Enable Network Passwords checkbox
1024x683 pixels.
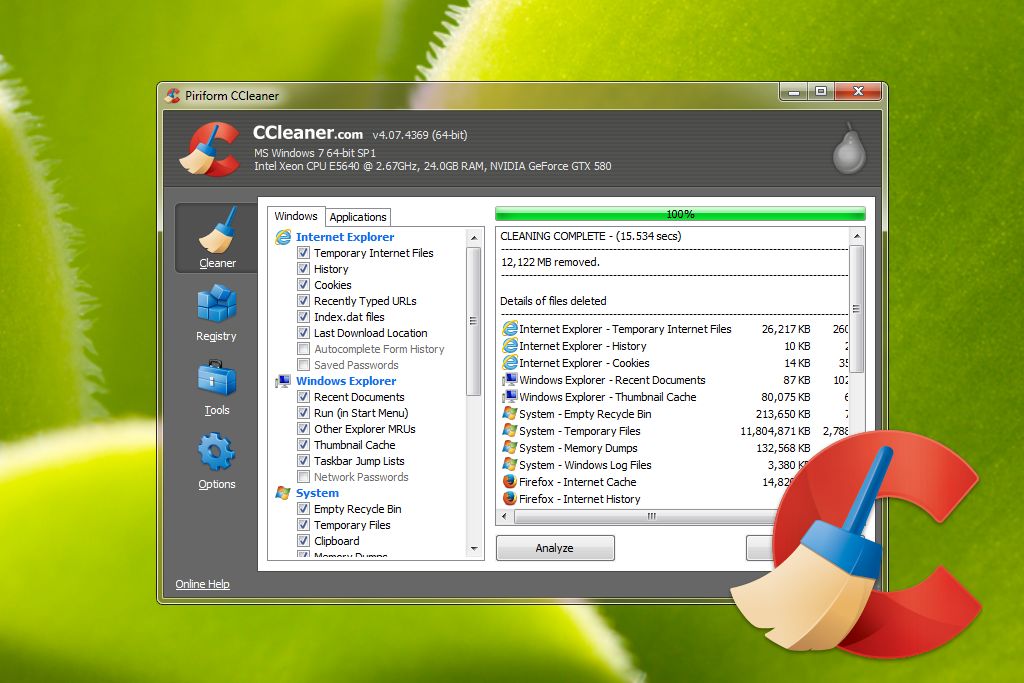(303, 477)
